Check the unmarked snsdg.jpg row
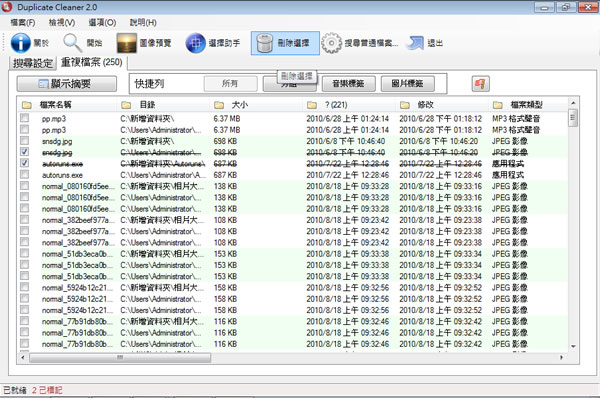The image size is (600, 398). click(x=24, y=140)
